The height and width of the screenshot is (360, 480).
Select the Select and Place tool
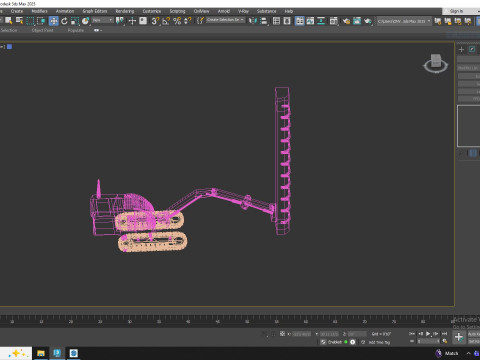86,21
